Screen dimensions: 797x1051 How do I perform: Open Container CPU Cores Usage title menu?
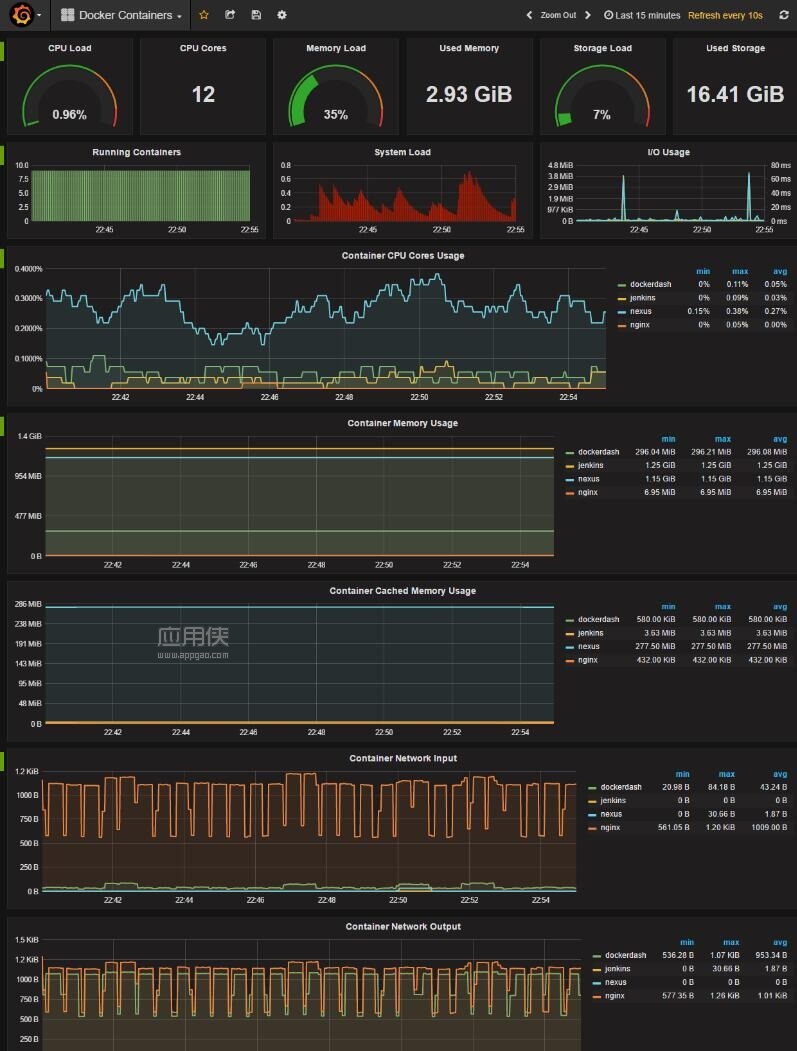(403, 255)
